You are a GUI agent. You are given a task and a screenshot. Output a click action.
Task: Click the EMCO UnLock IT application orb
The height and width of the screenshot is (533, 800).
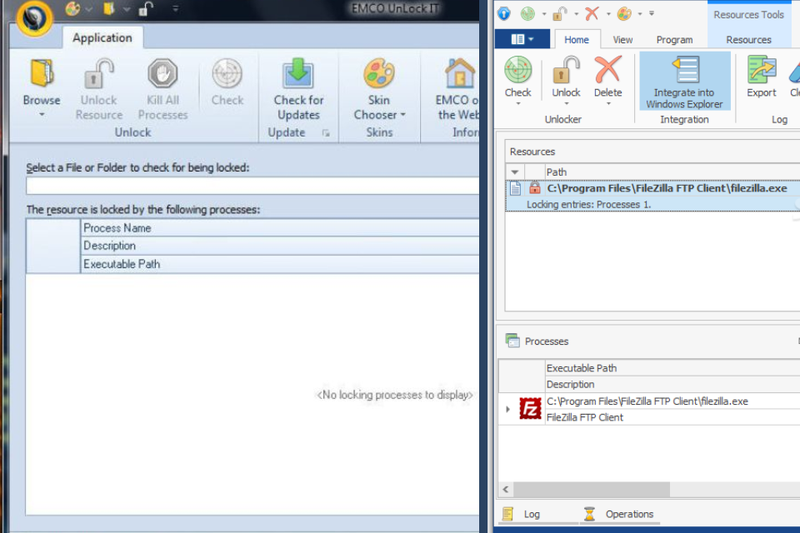point(34,19)
